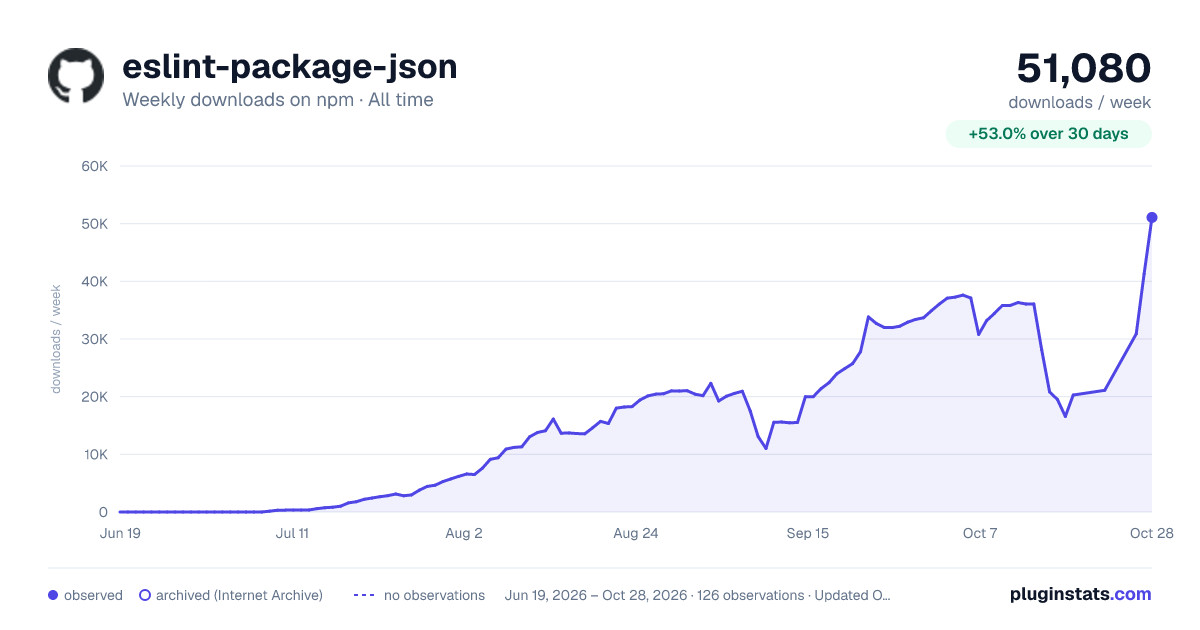The width and height of the screenshot is (1200, 630).
Task: Click the Aug 2 x-axis label
Action: 464,533
